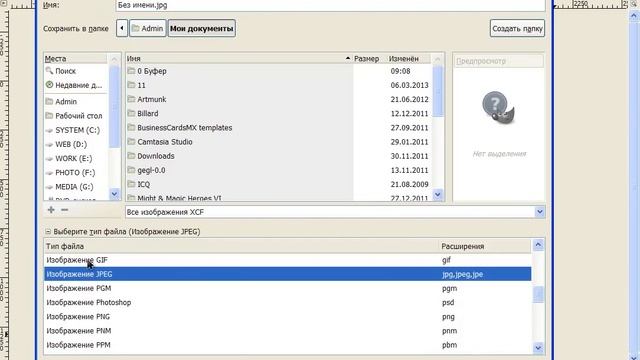Select Изображение PGM file type
This screenshot has width=640, height=360.
(288, 288)
